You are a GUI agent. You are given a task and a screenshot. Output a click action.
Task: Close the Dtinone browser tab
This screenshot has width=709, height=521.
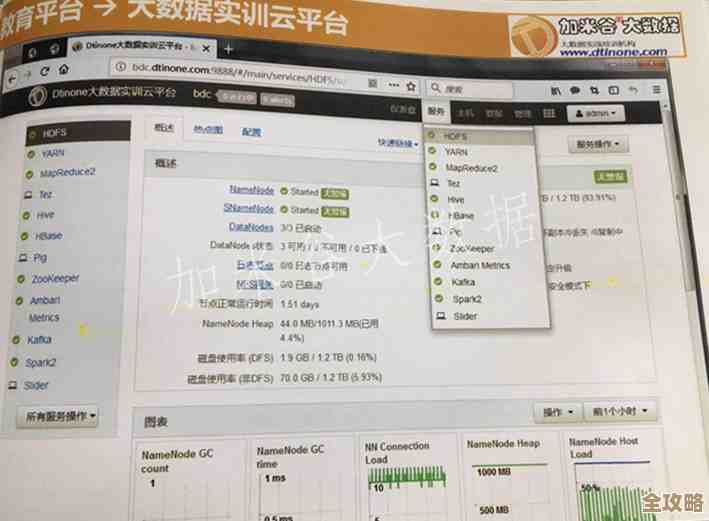pos(206,48)
